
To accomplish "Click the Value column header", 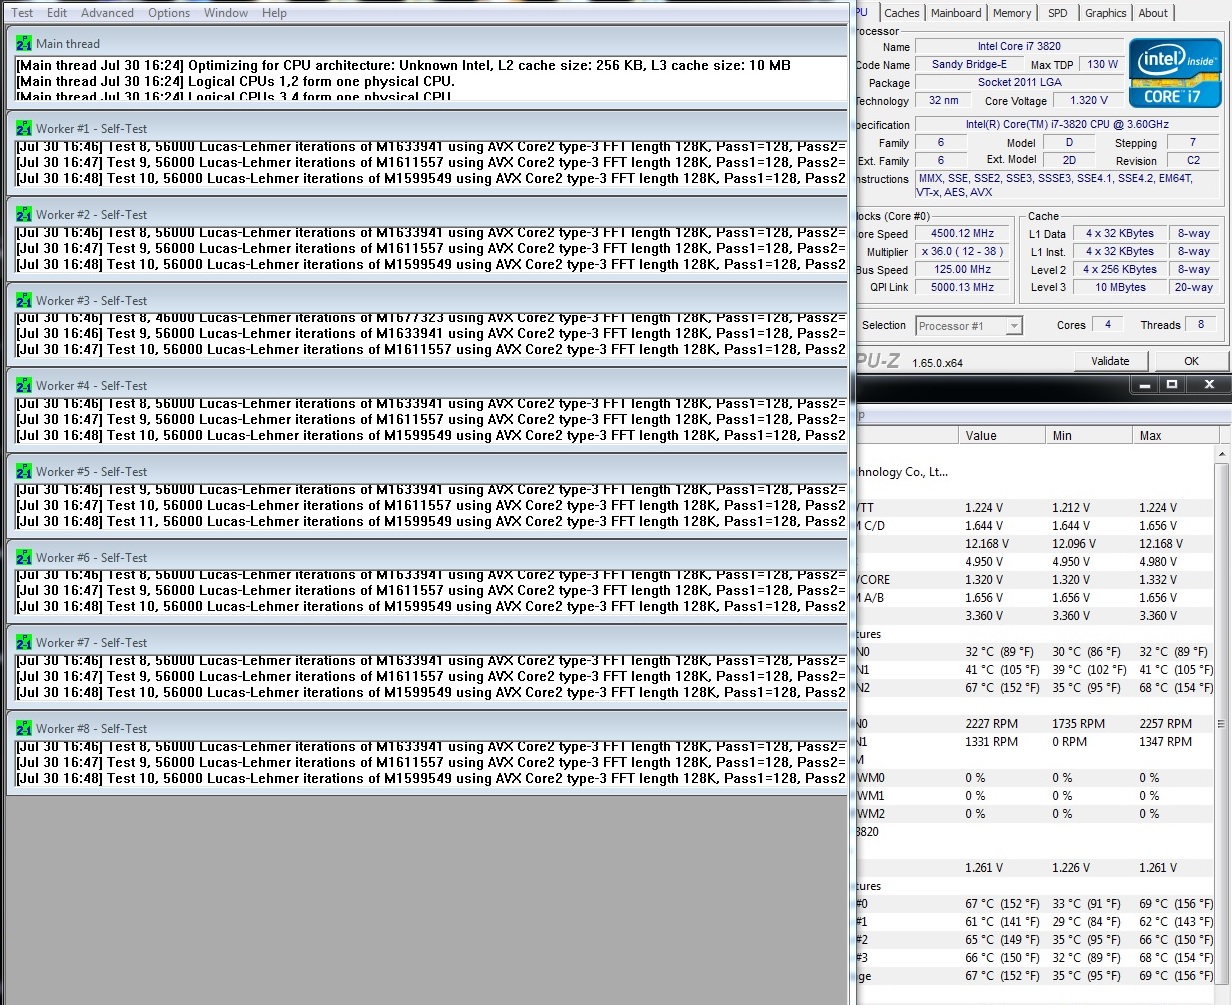I will click(1003, 435).
